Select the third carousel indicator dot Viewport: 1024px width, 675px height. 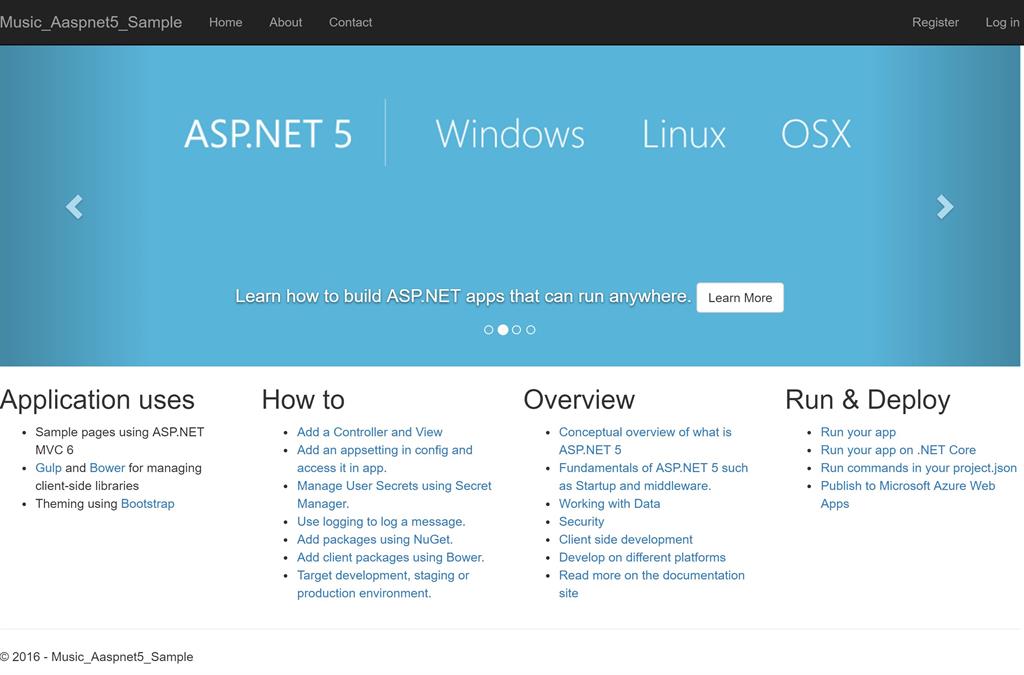coord(517,330)
